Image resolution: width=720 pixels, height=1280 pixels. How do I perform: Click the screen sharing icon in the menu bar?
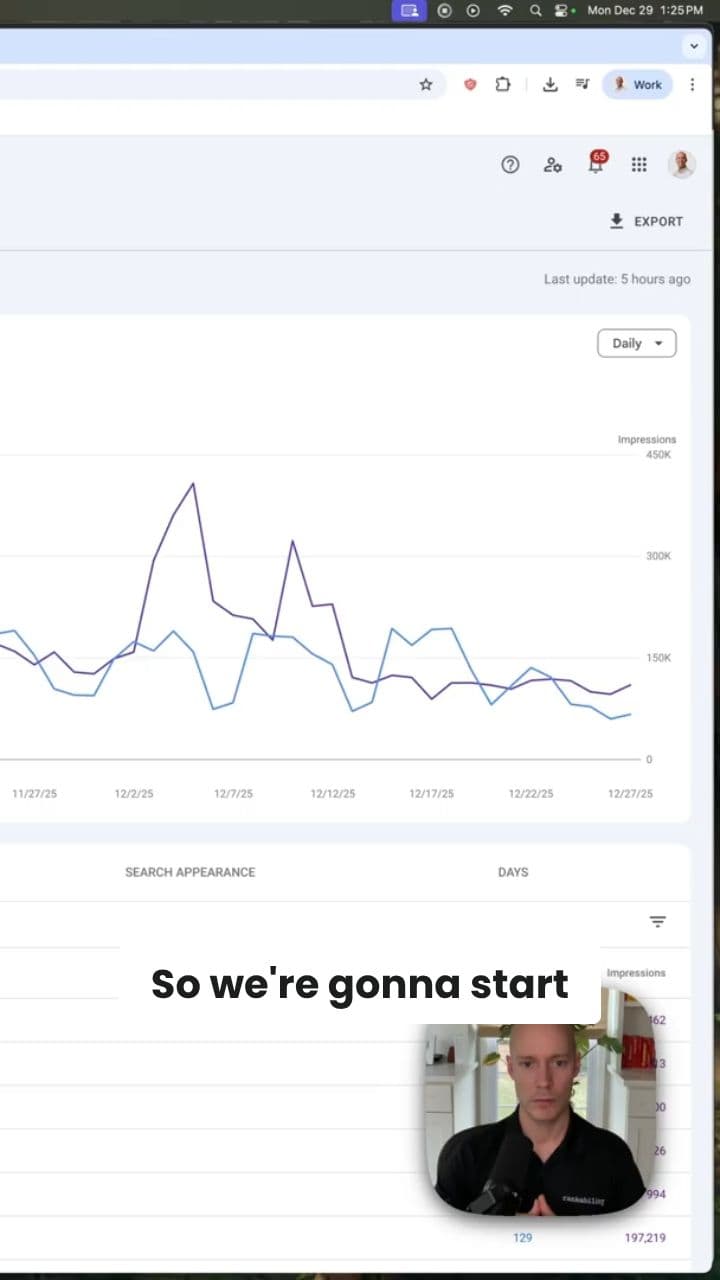(409, 11)
